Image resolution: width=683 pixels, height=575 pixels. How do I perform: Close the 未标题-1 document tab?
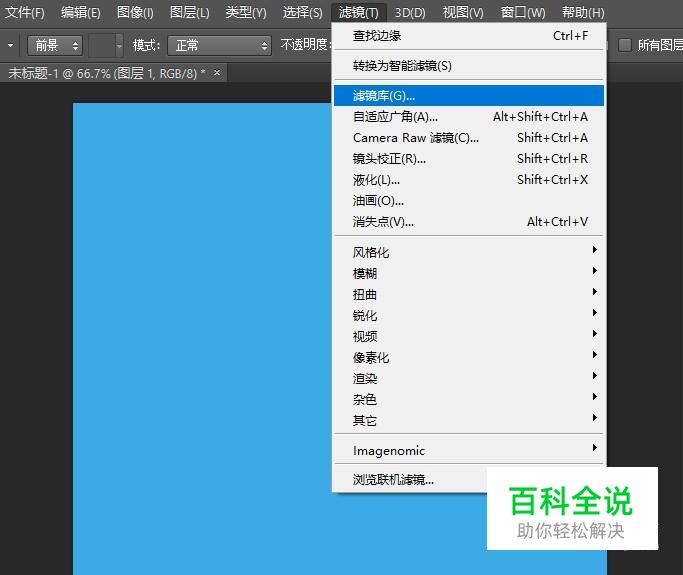[217, 73]
